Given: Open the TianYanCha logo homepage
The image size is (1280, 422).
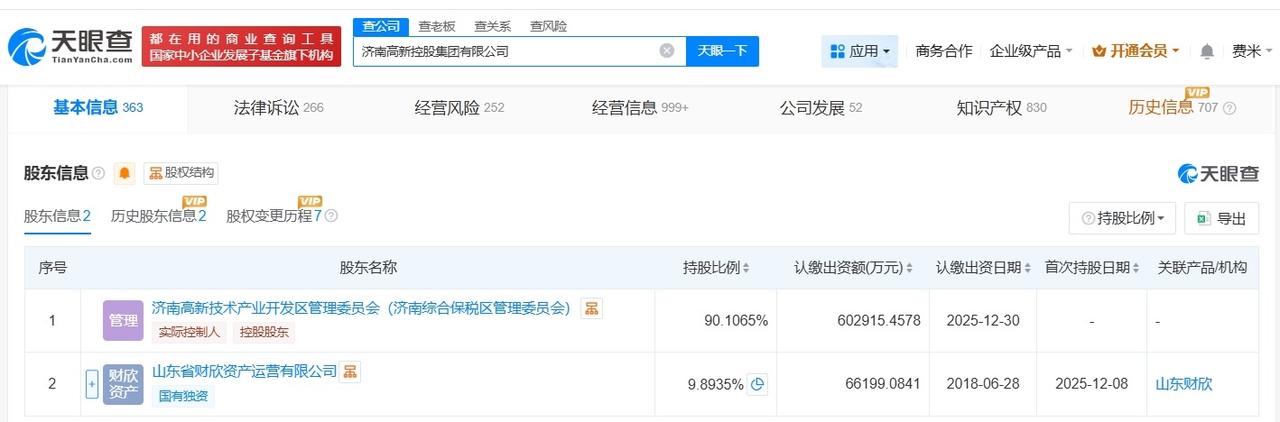Looking at the screenshot, I should coord(70,47).
